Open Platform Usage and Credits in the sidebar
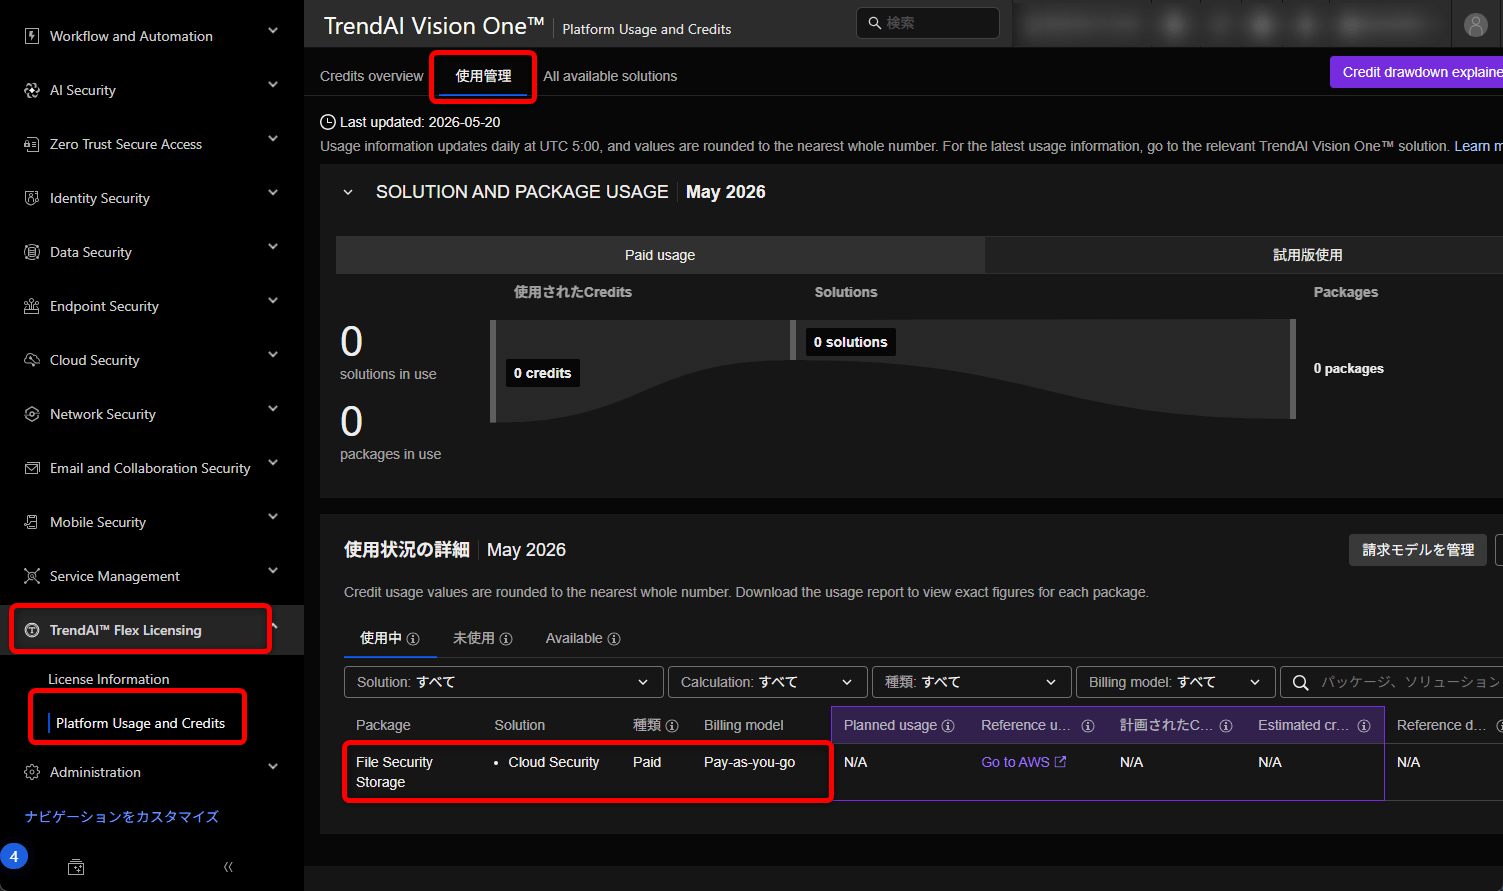The width and height of the screenshot is (1503, 891). (x=140, y=723)
